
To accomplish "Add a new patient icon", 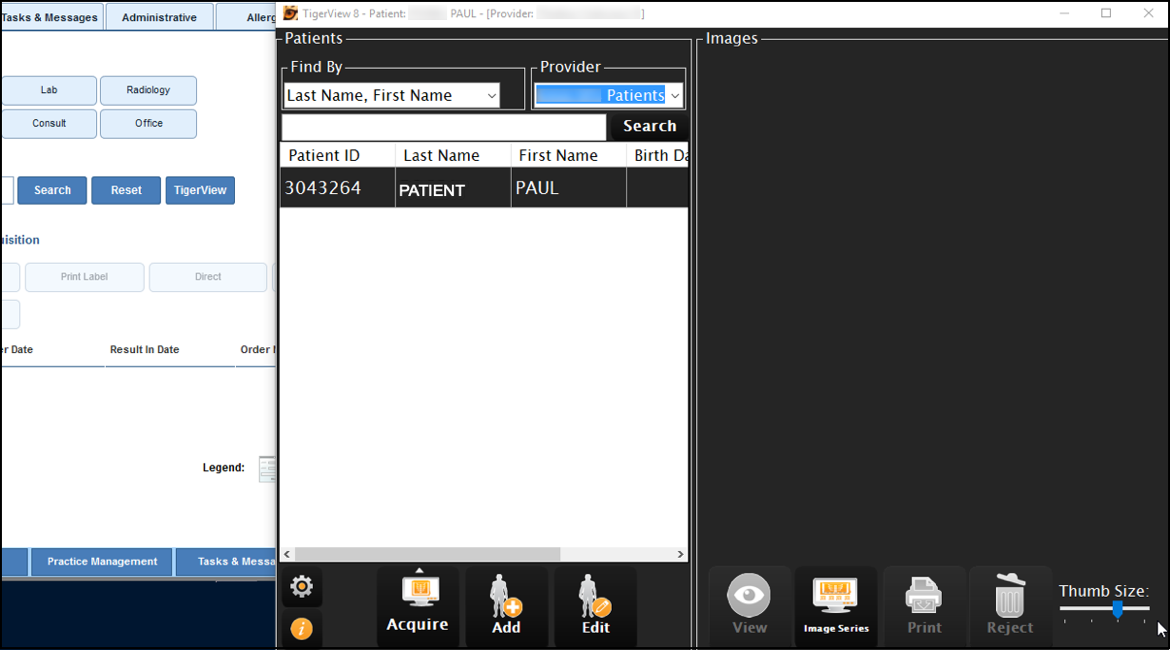I will click(x=506, y=607).
